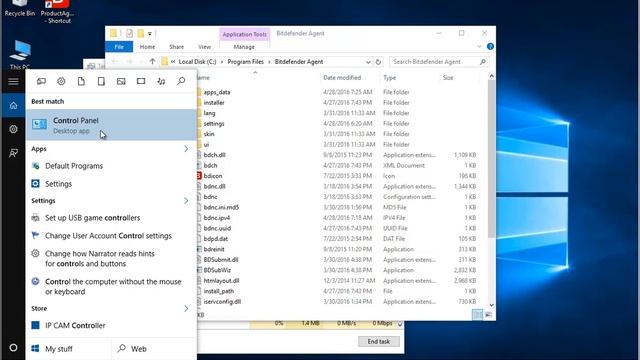Filter search results by documents icon
640x360 pixels.
(81, 81)
